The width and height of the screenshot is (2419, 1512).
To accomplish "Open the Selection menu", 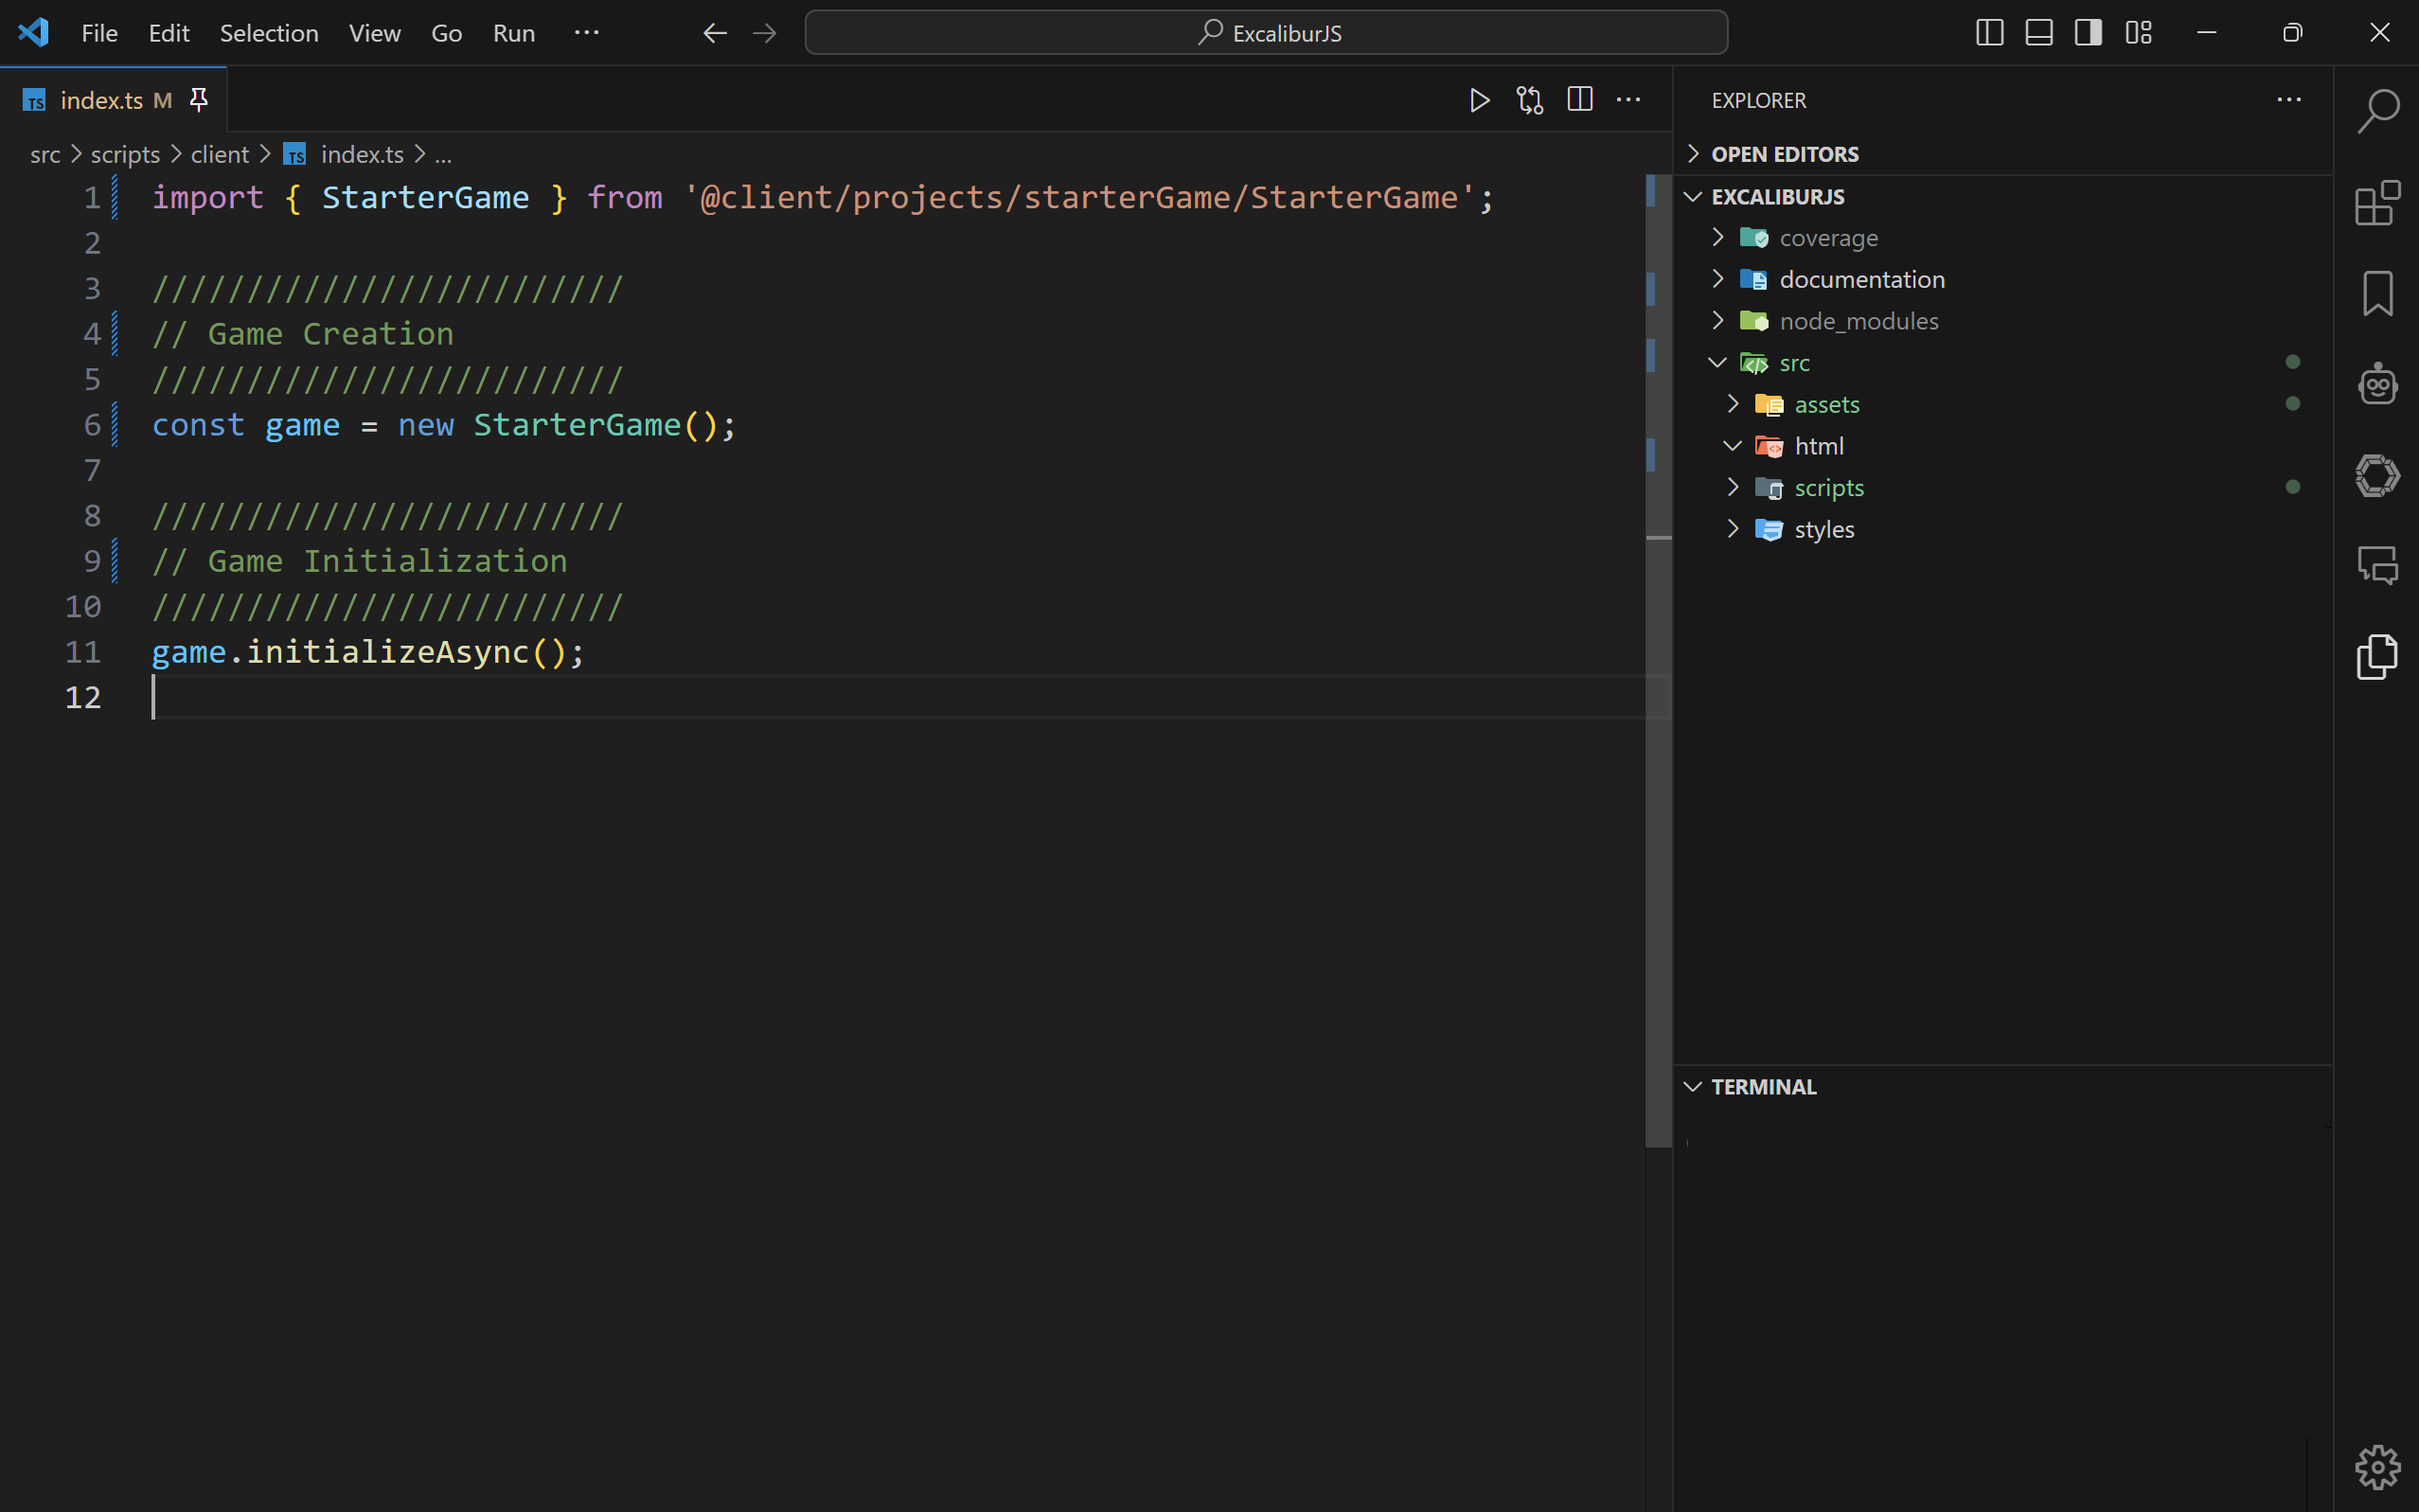I will [x=269, y=33].
